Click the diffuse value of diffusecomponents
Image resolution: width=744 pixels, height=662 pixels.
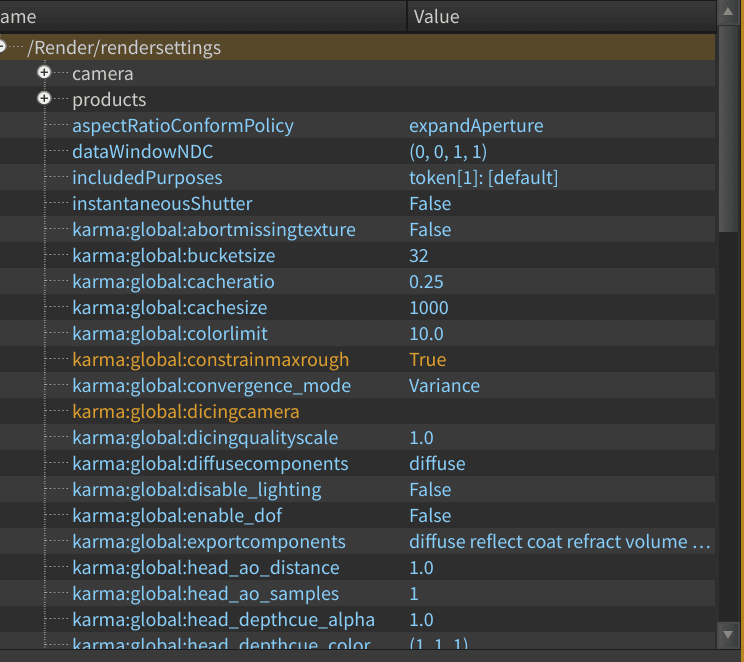click(437, 464)
